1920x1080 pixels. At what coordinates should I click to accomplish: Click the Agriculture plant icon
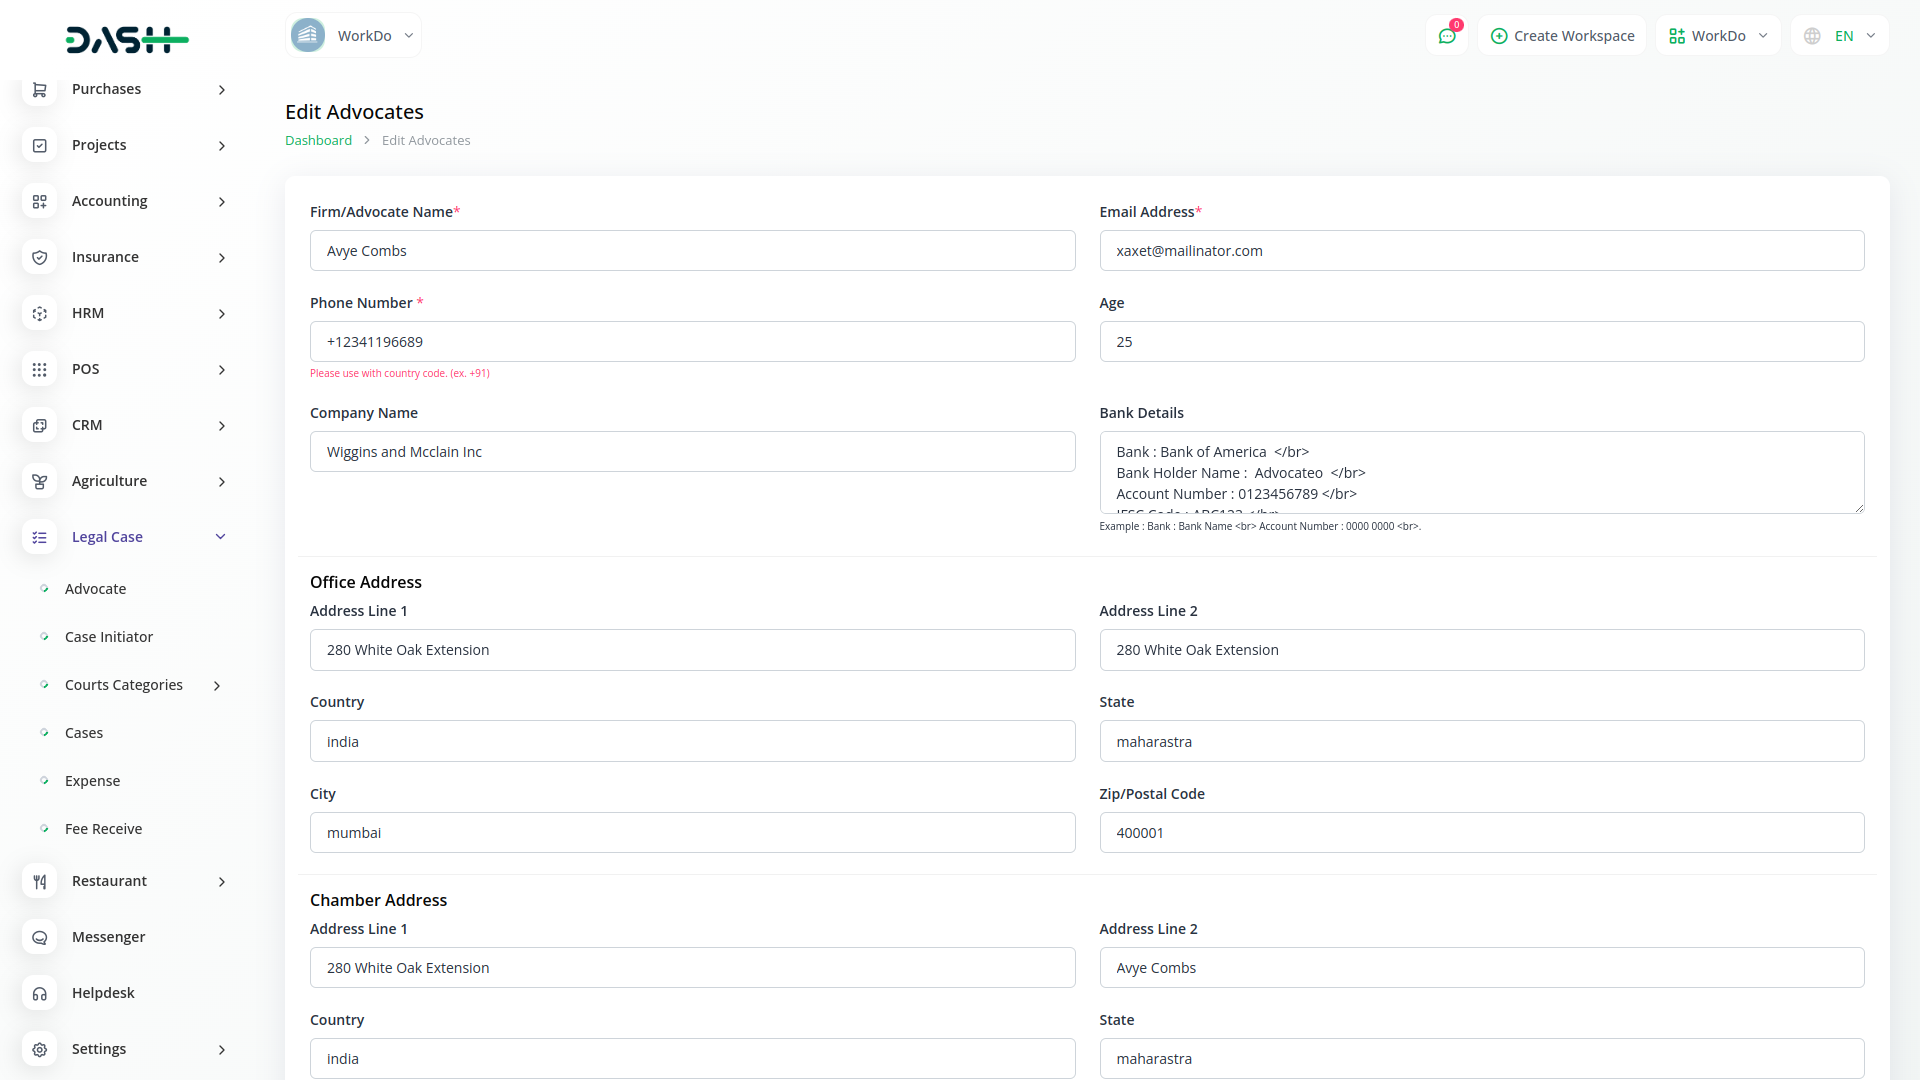[x=39, y=481]
